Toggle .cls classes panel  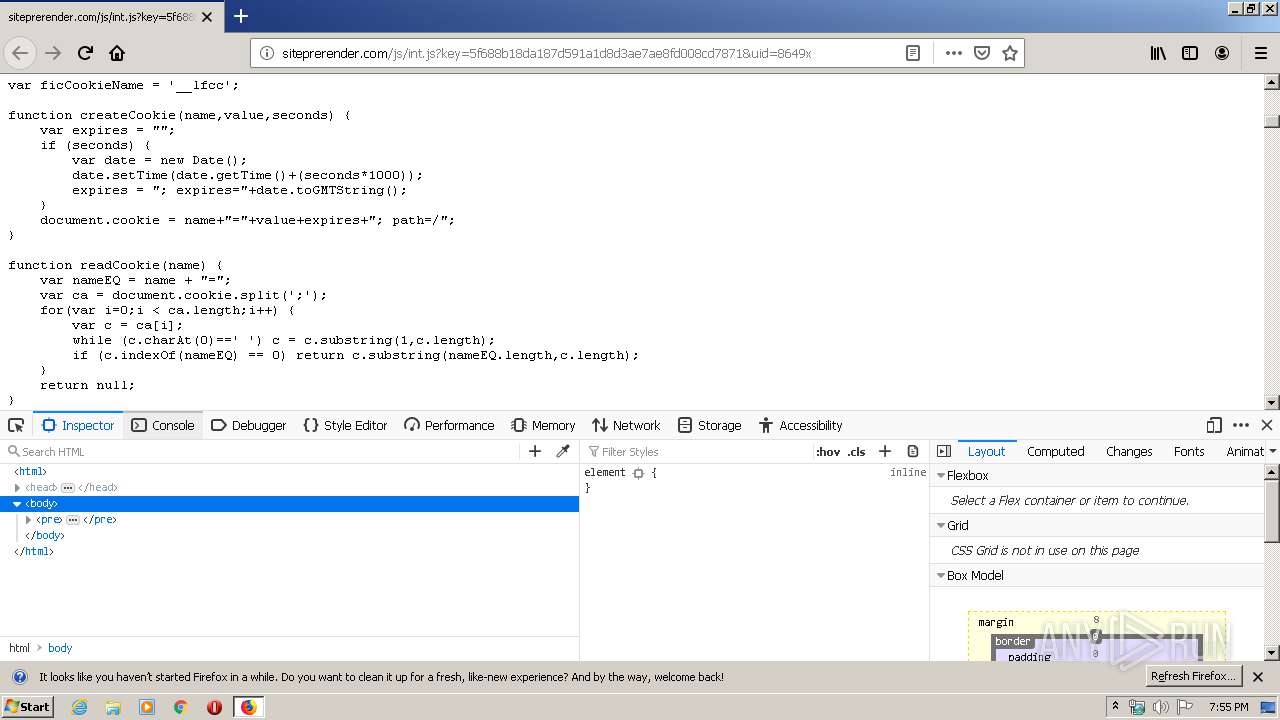click(857, 451)
